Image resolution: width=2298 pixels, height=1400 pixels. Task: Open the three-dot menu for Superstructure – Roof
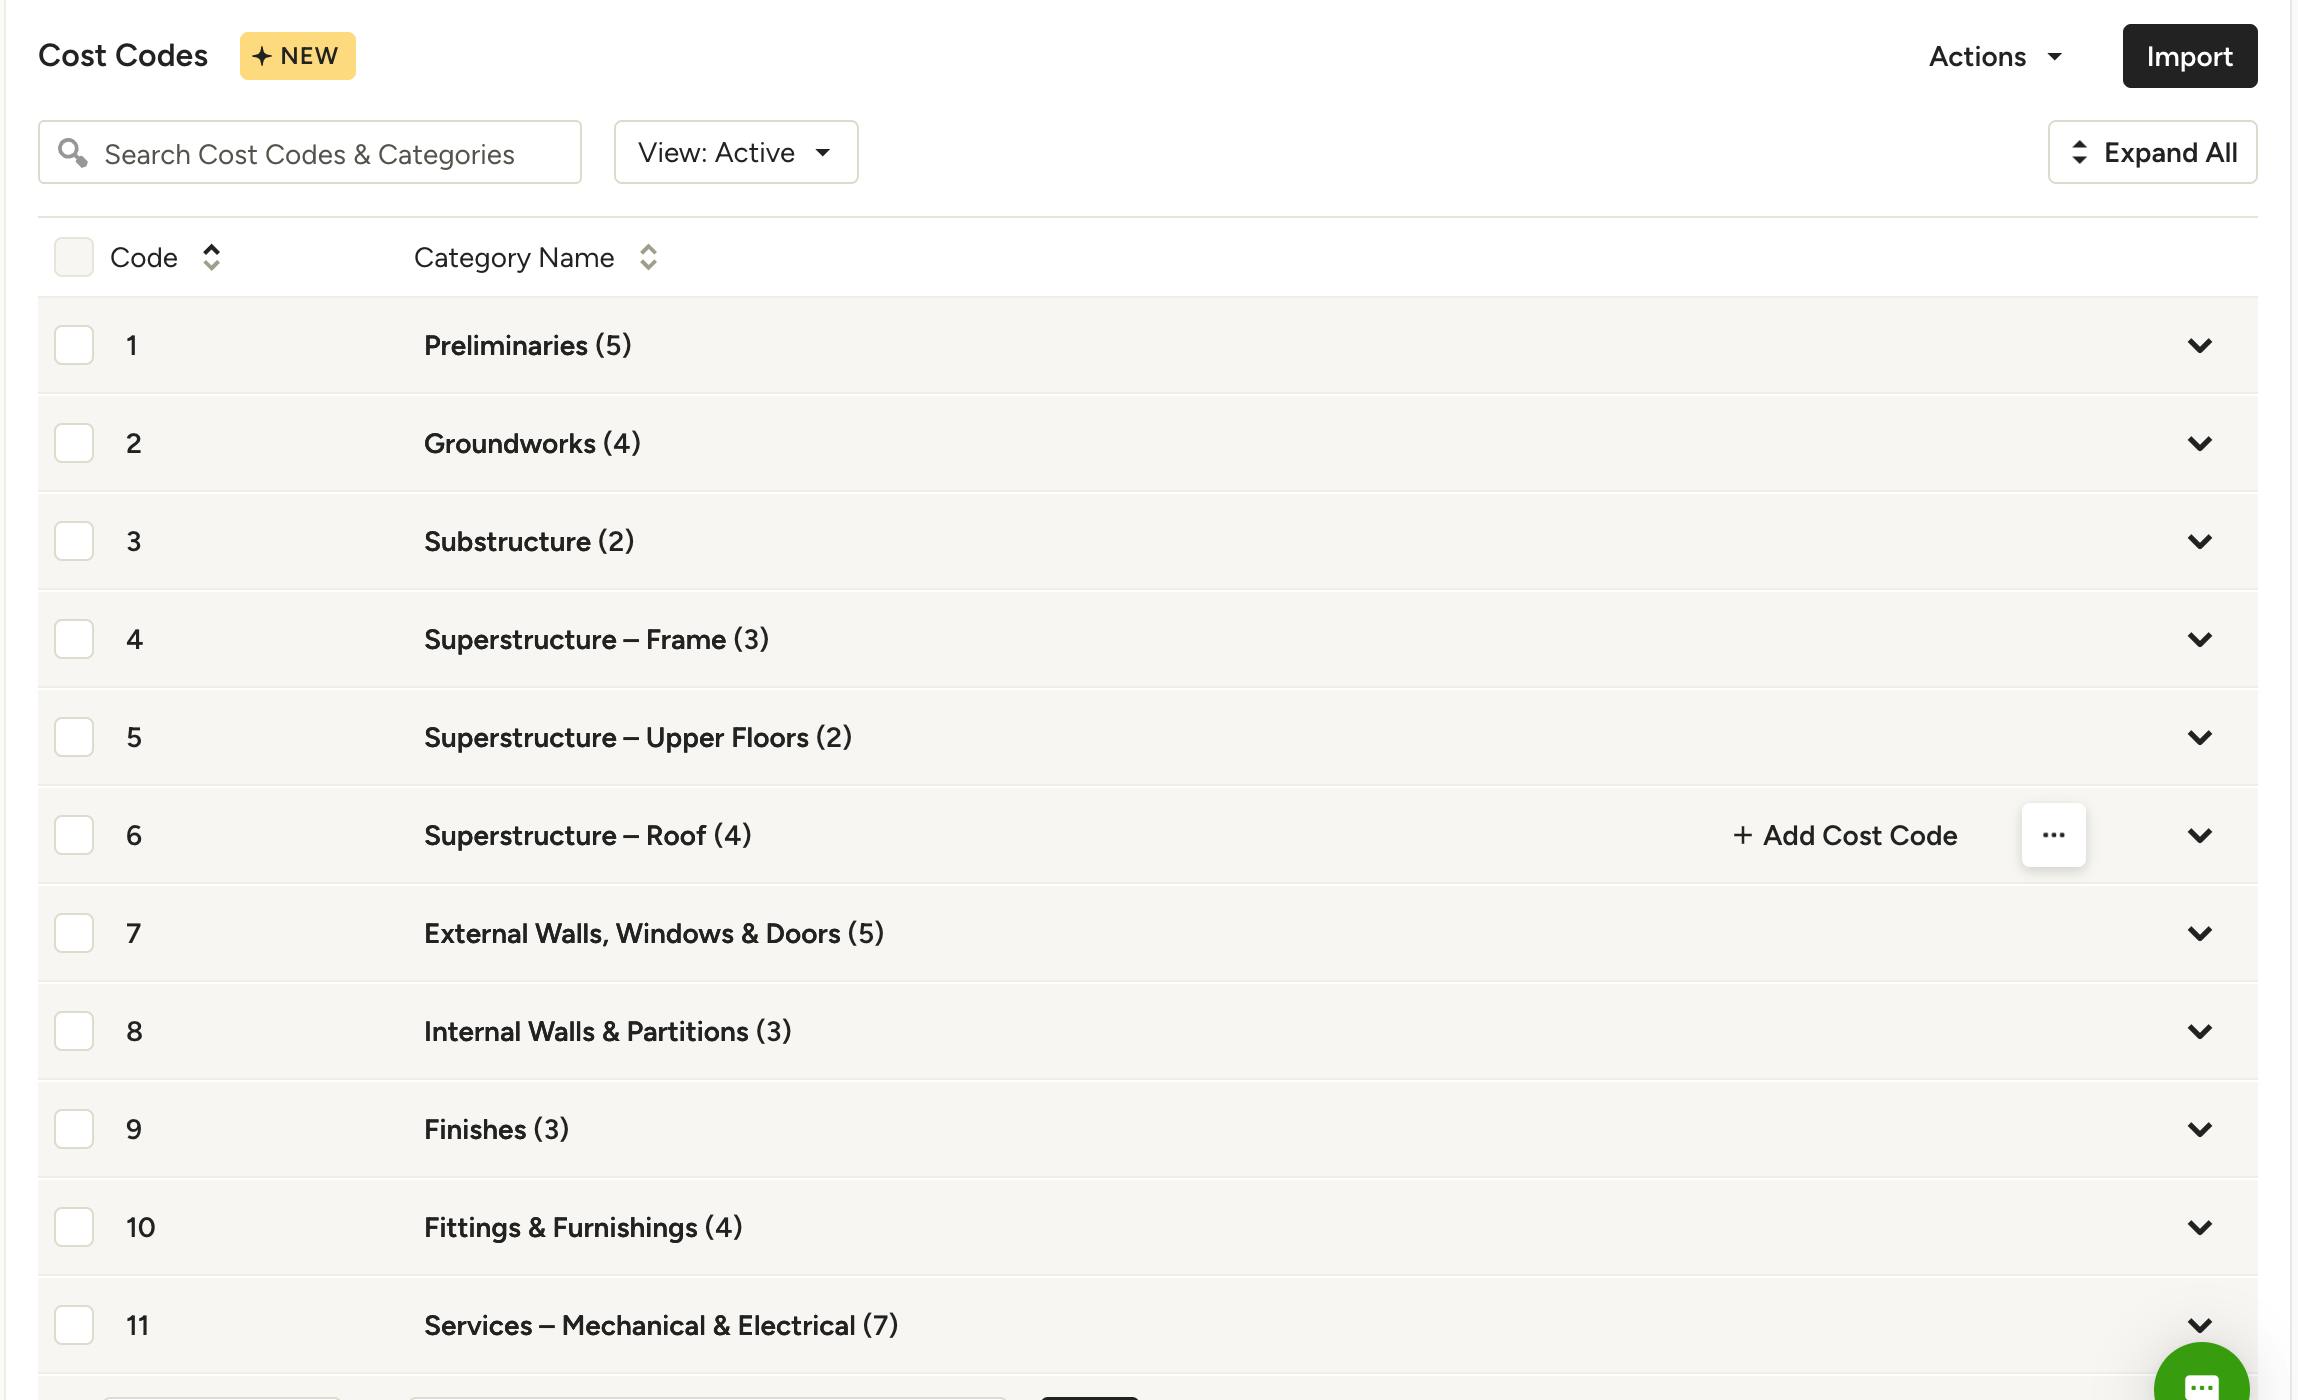(2053, 835)
